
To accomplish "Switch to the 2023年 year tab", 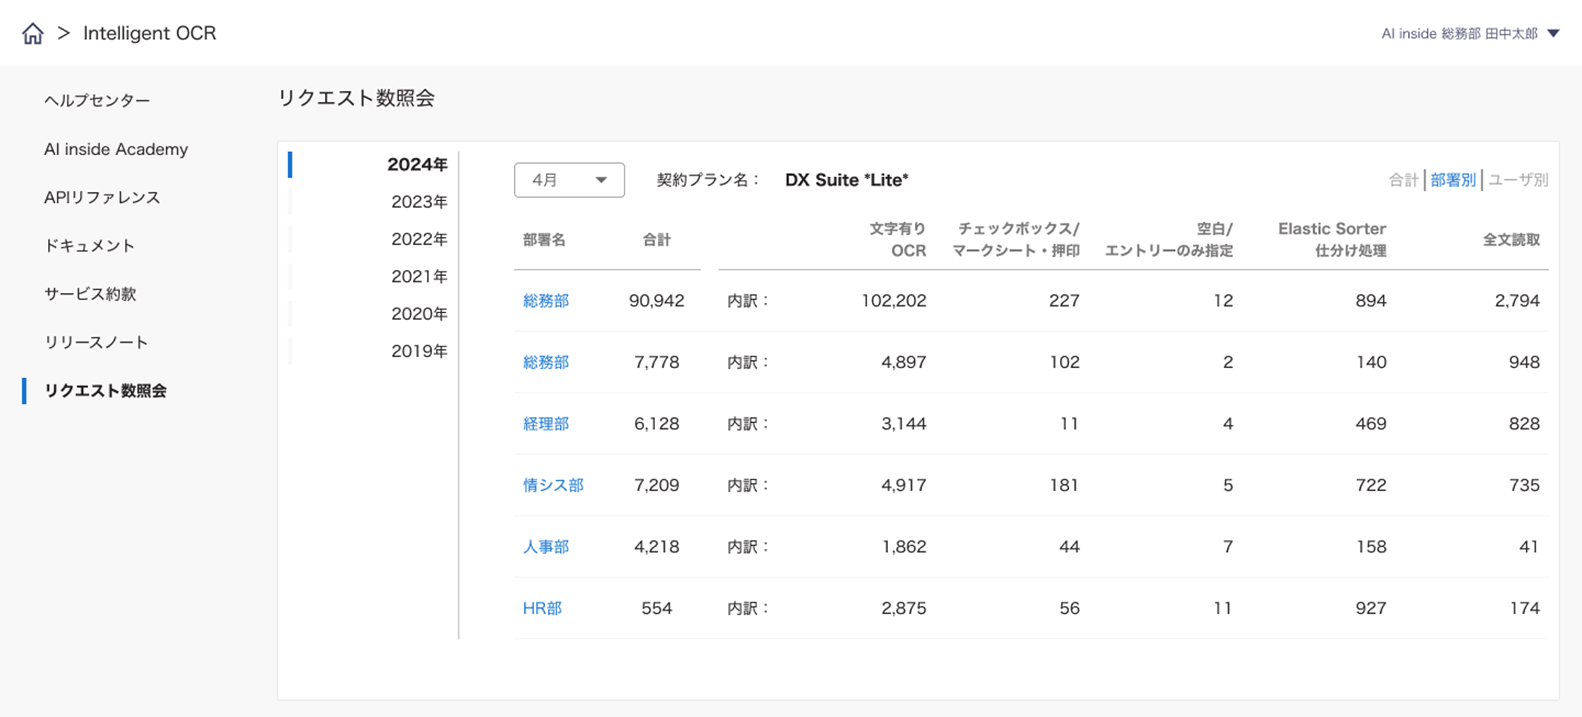I will 418,202.
